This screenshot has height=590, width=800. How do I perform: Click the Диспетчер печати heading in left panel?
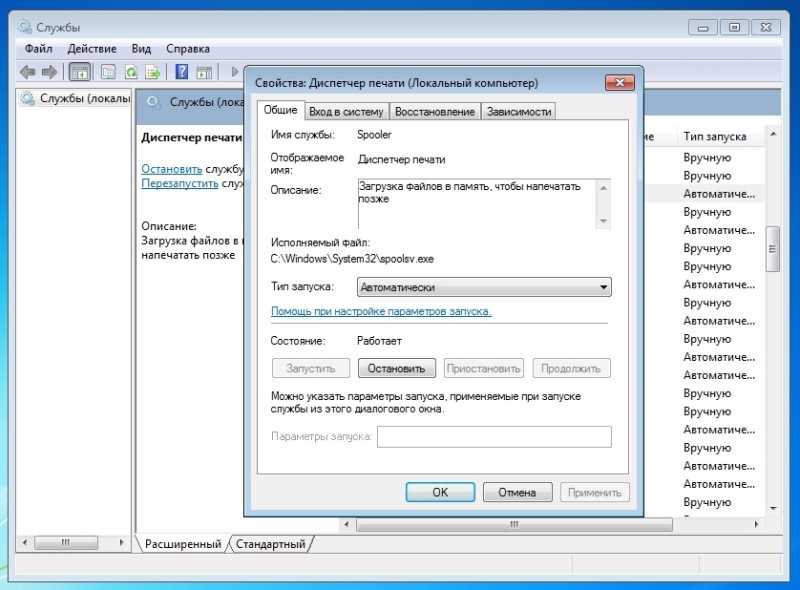(191, 137)
